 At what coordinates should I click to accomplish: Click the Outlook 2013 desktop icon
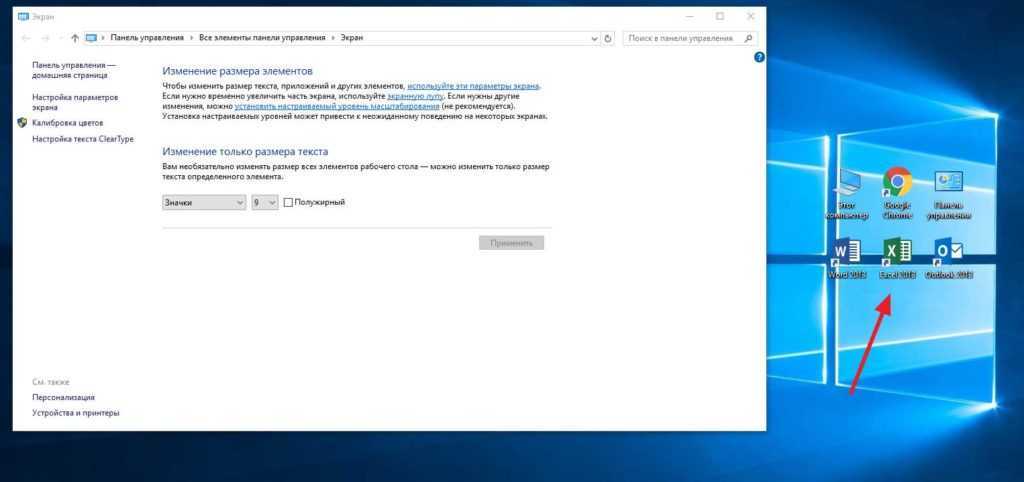click(947, 254)
